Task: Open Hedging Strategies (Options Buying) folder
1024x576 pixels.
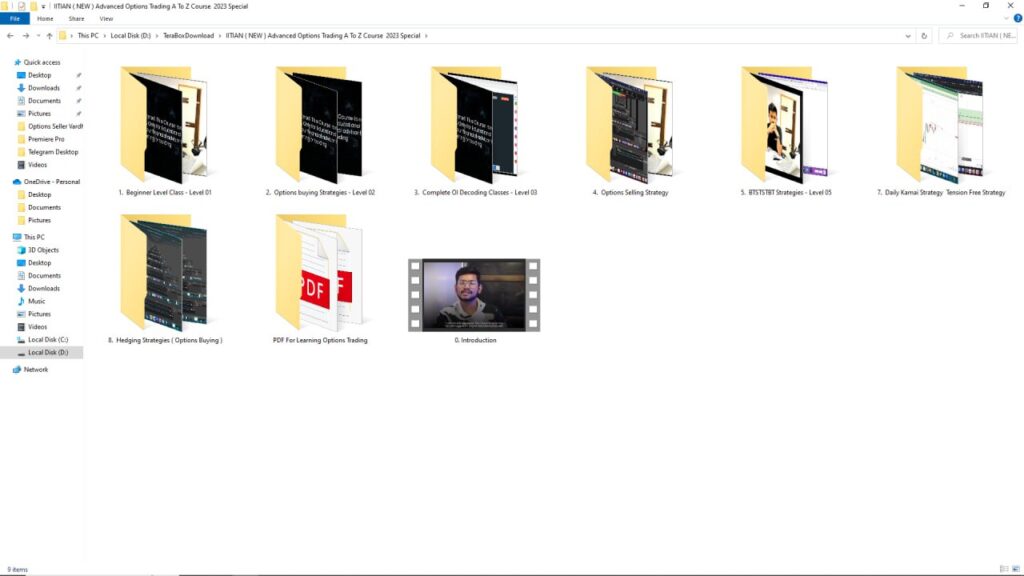Action: [x=165, y=278]
